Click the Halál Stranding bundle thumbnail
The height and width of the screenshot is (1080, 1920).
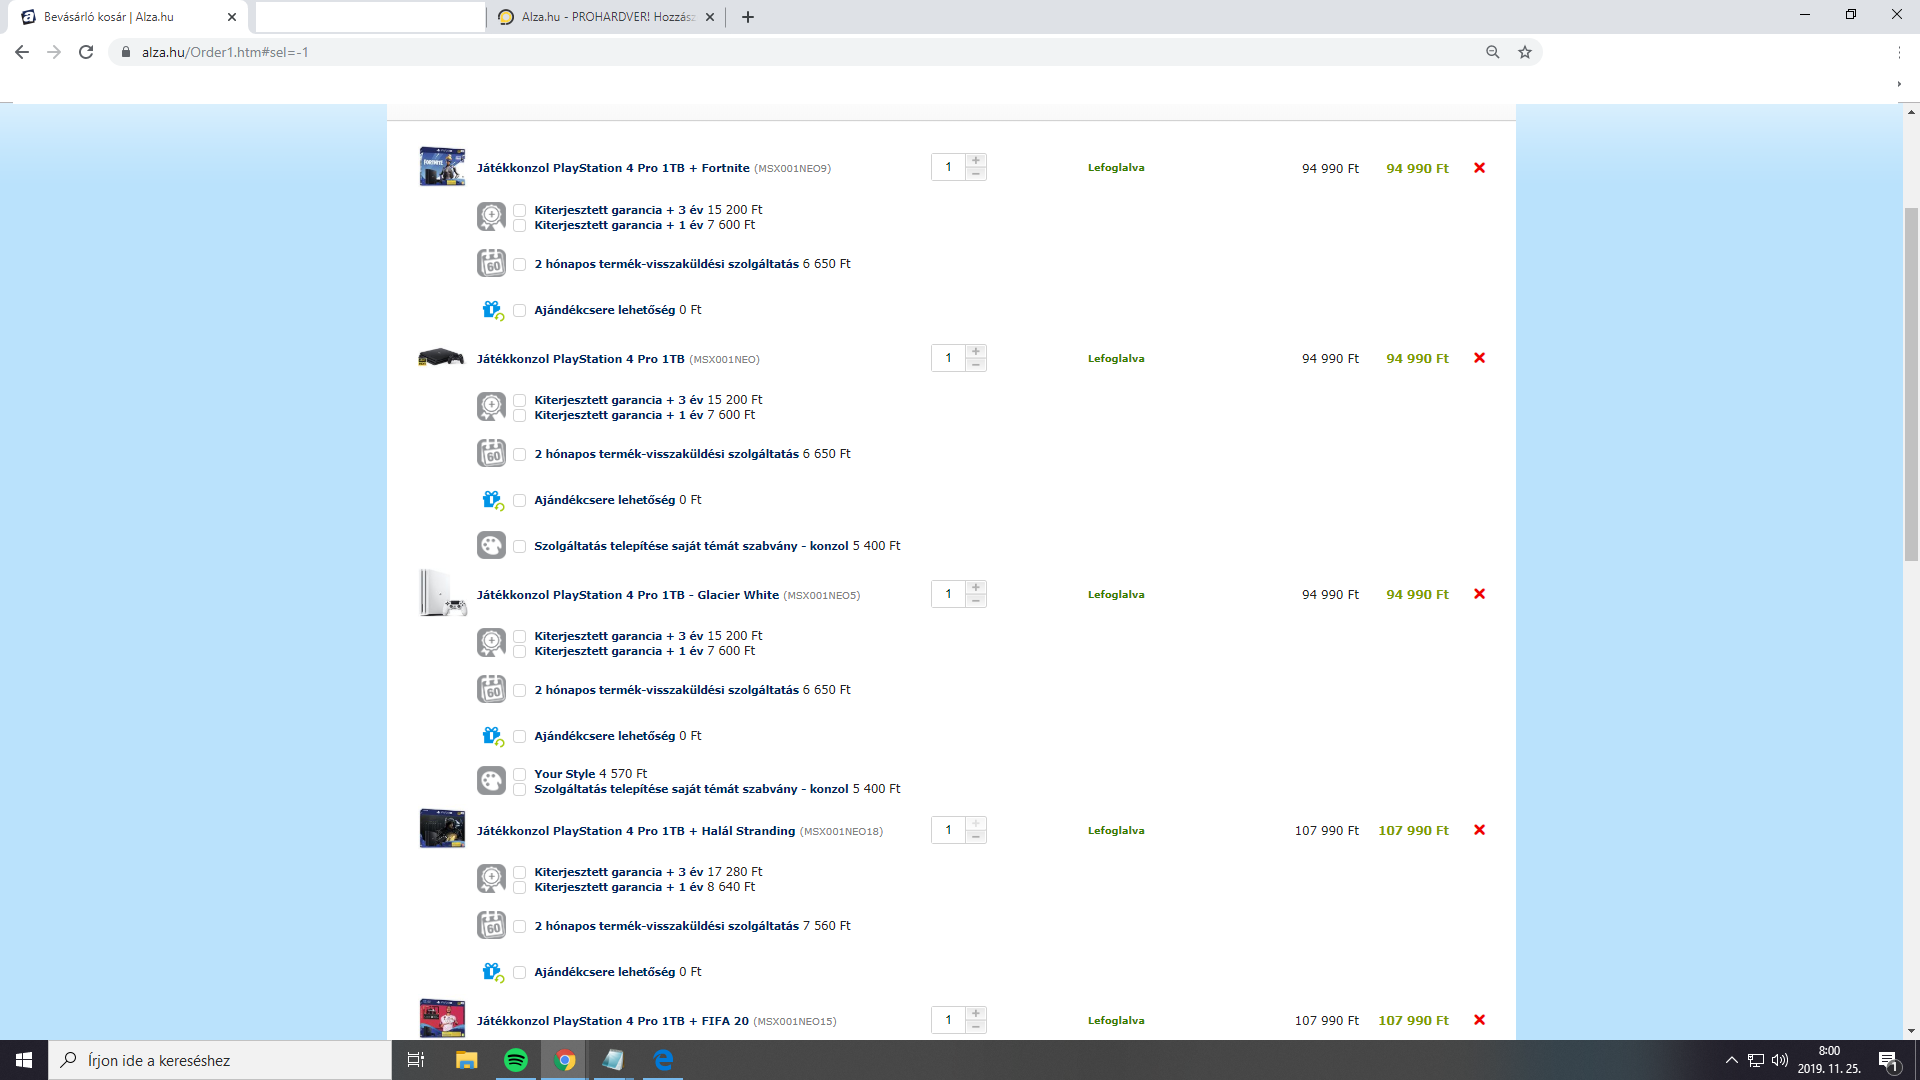point(442,829)
